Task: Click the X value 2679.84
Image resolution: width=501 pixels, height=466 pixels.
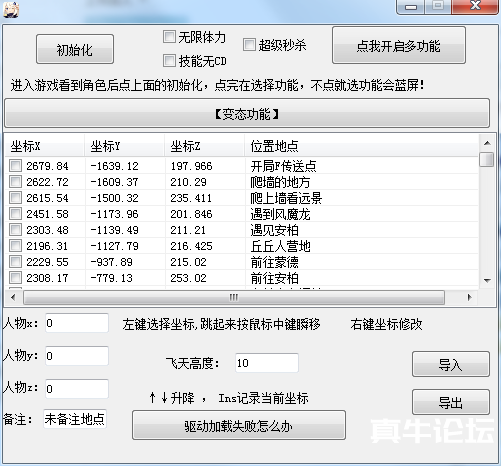Action: [47, 166]
